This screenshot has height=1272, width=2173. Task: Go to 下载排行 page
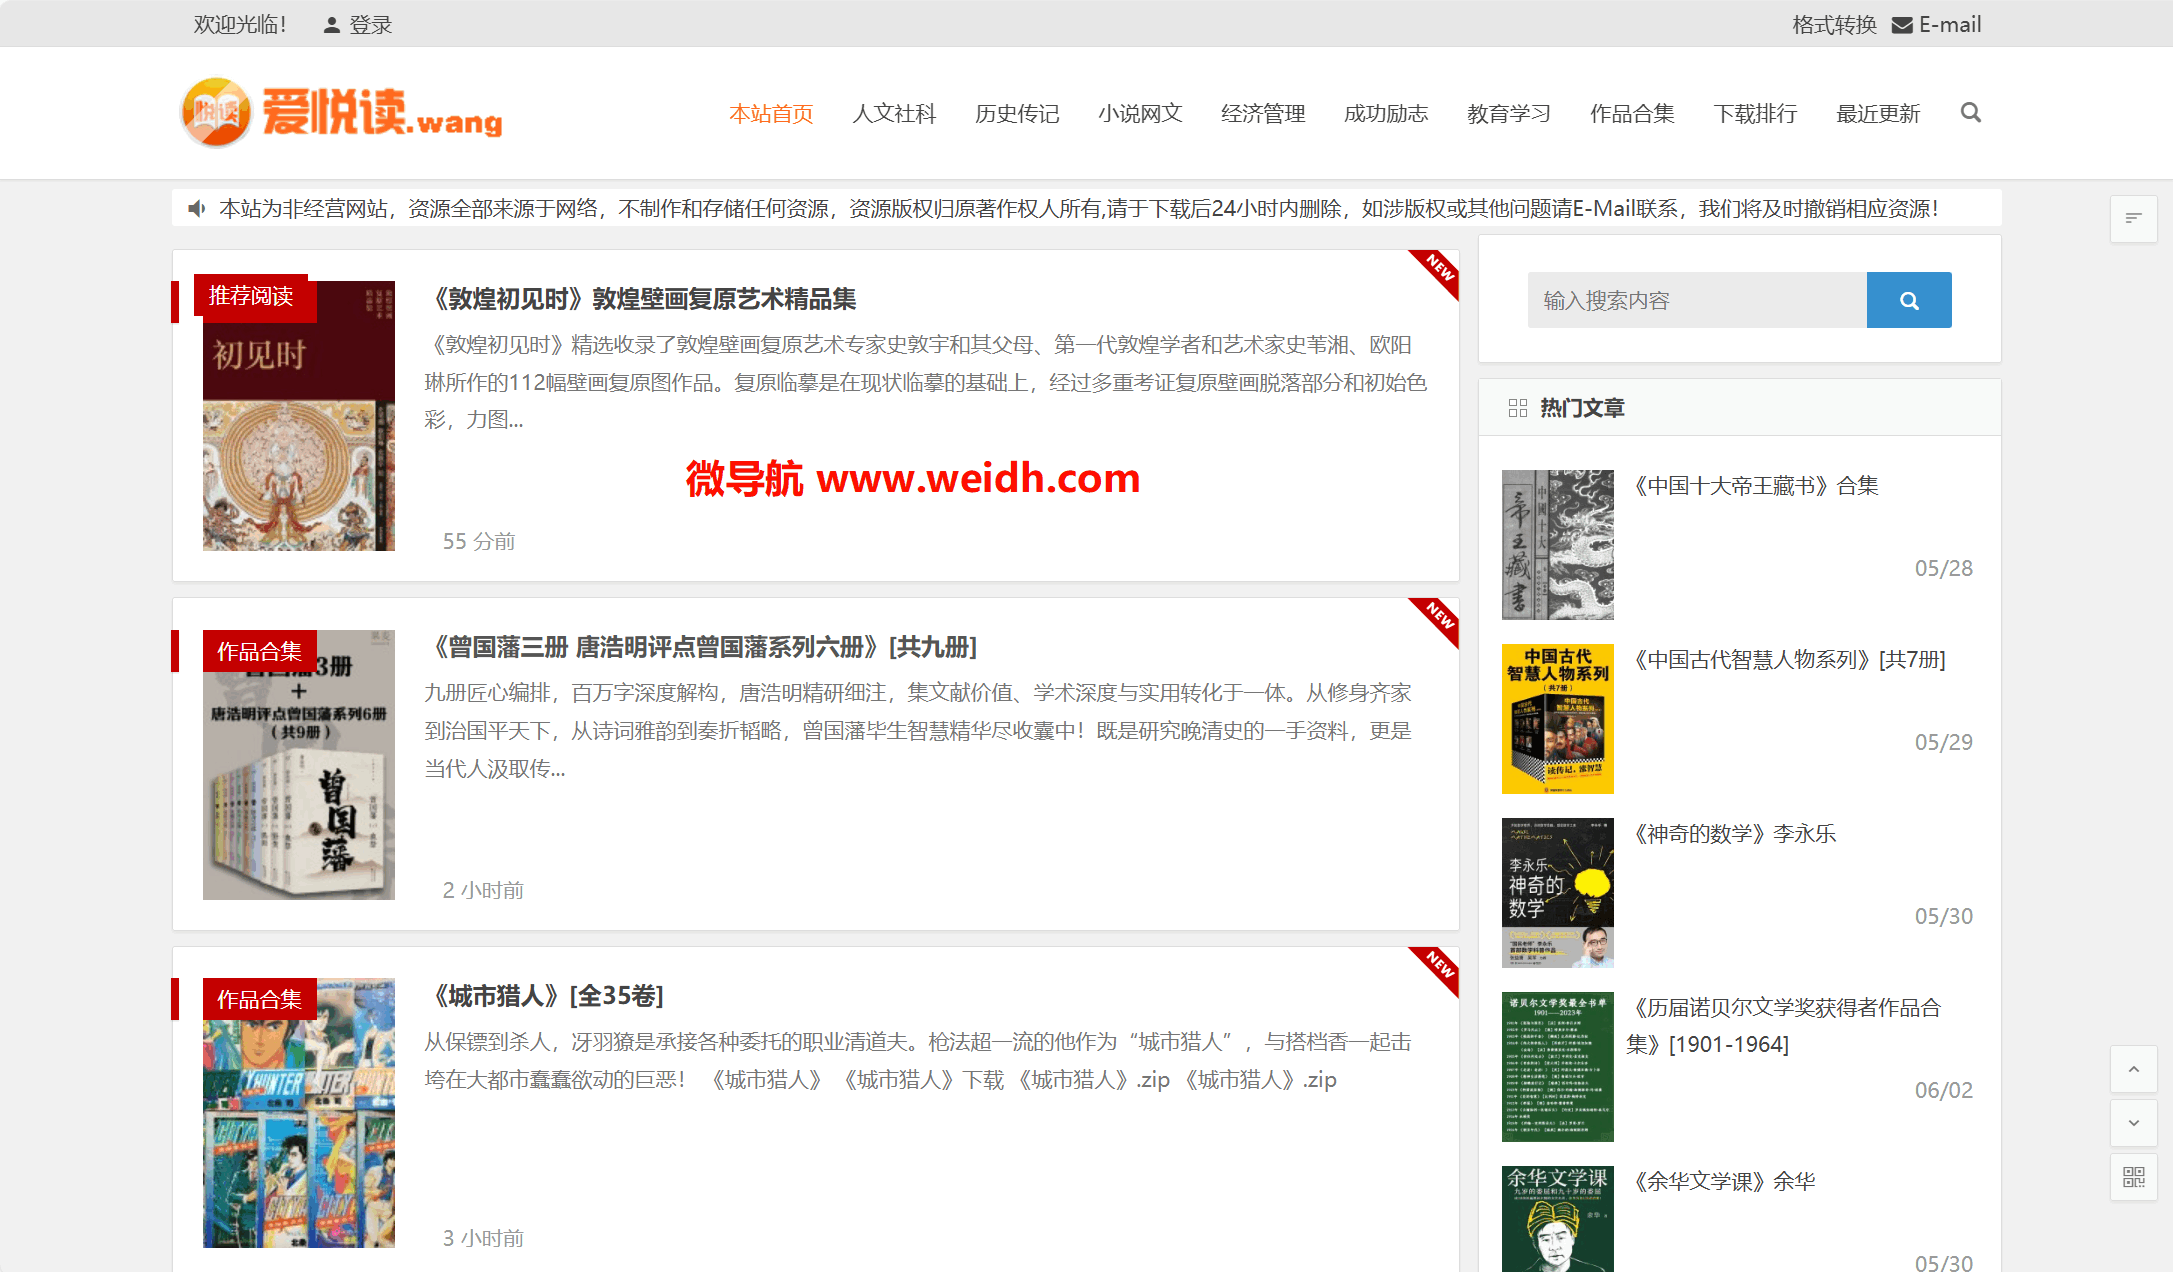[1755, 113]
